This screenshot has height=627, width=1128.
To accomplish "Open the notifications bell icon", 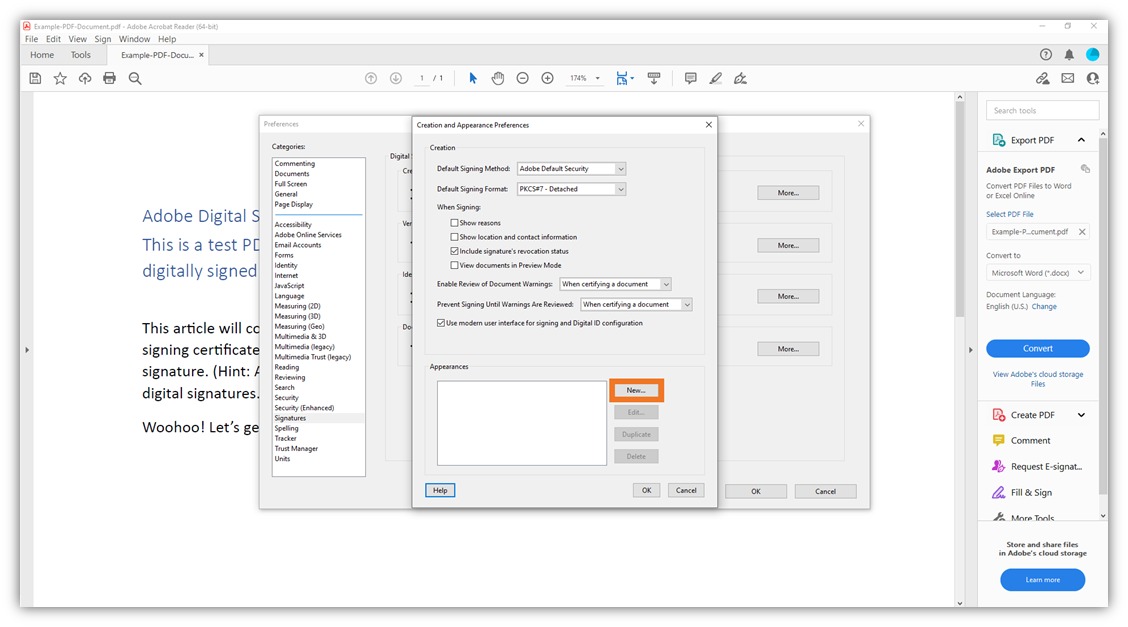I will 1069,55.
